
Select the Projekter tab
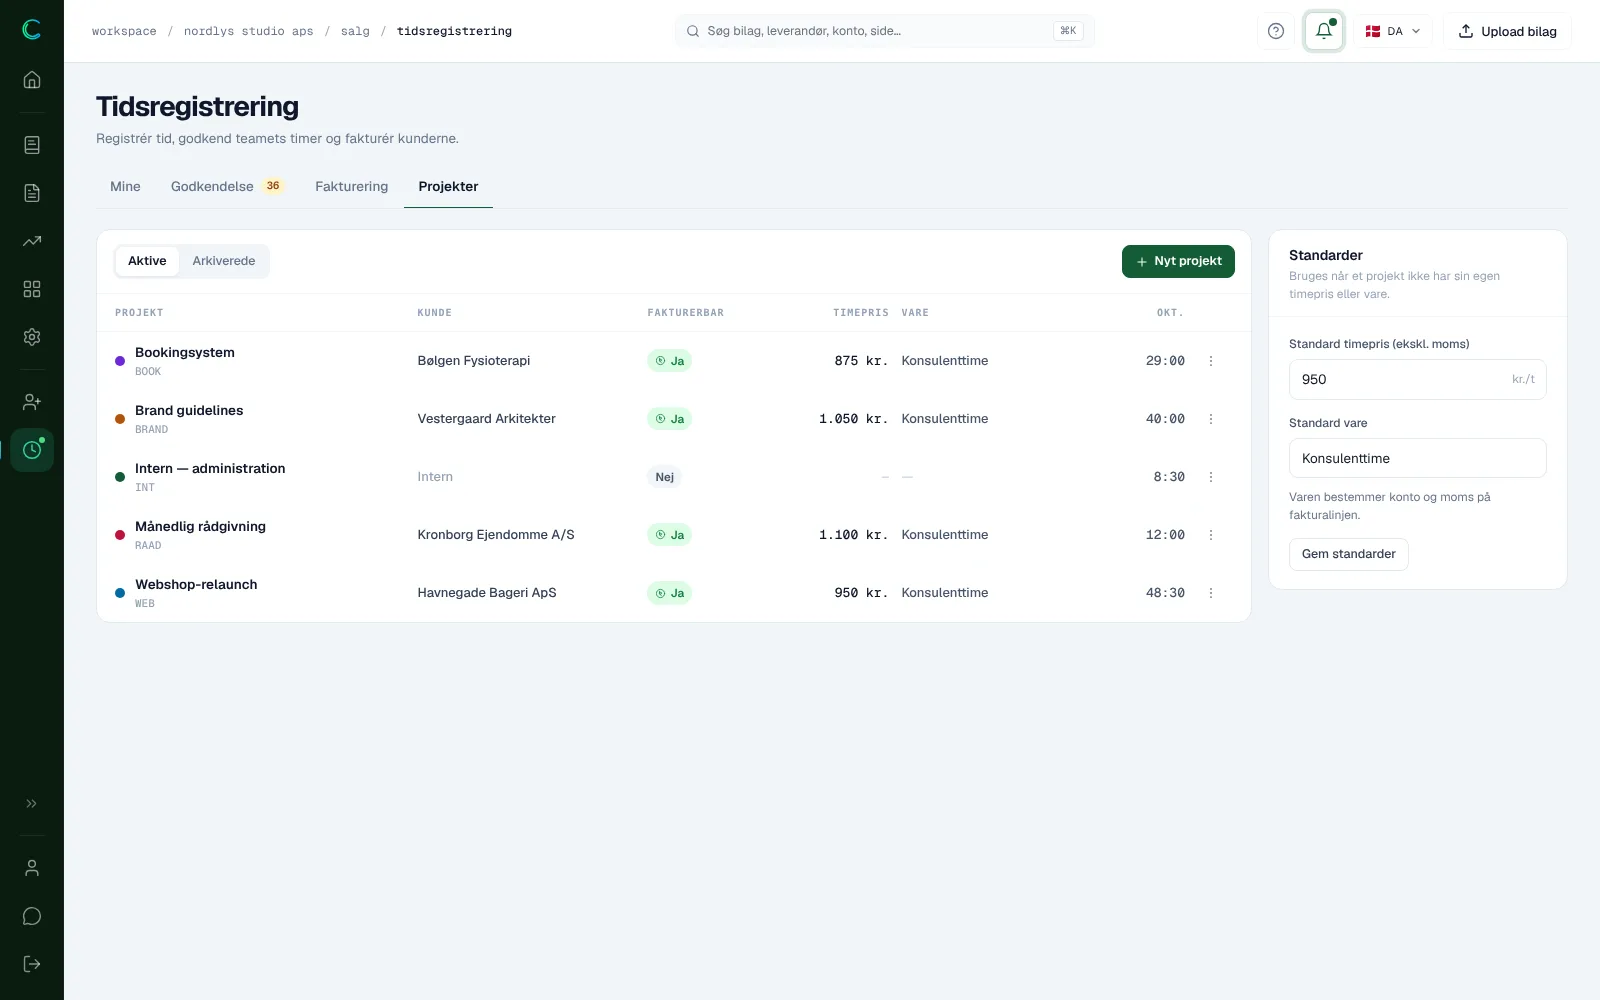click(x=448, y=187)
